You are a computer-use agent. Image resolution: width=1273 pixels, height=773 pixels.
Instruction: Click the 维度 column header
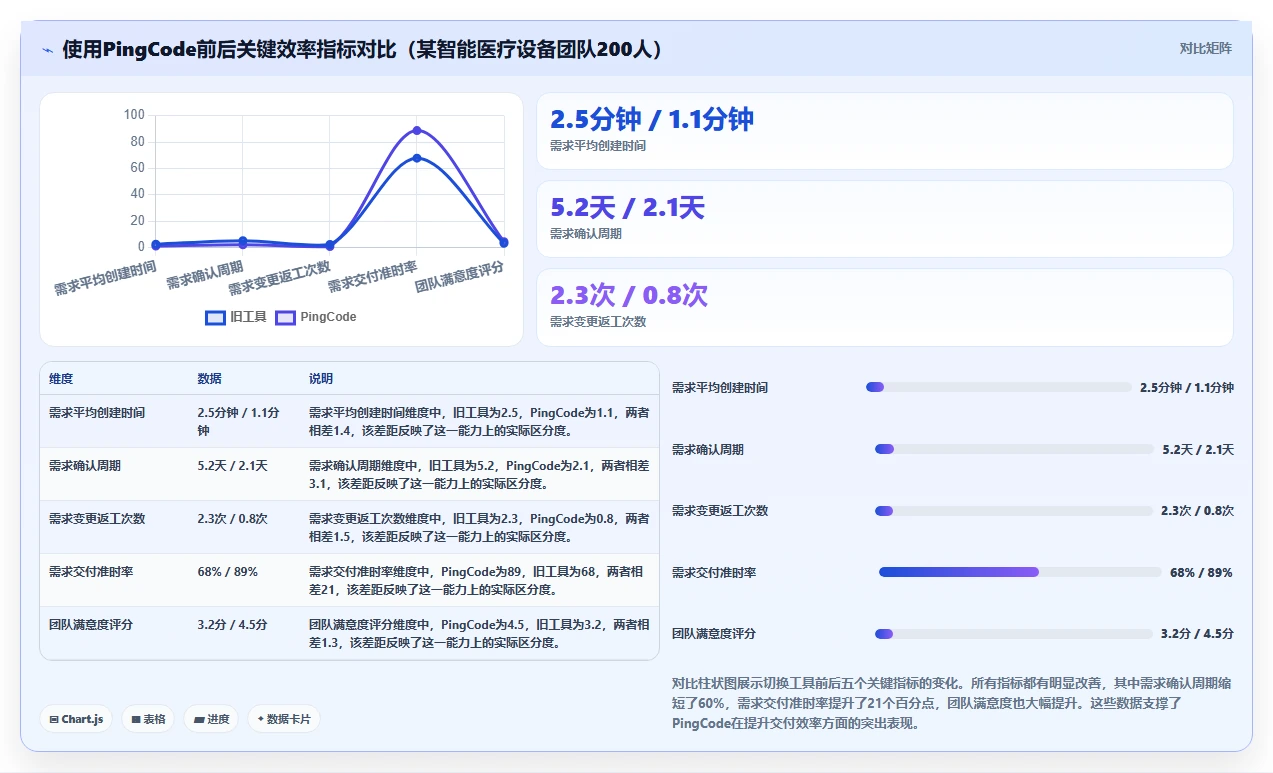pos(61,379)
